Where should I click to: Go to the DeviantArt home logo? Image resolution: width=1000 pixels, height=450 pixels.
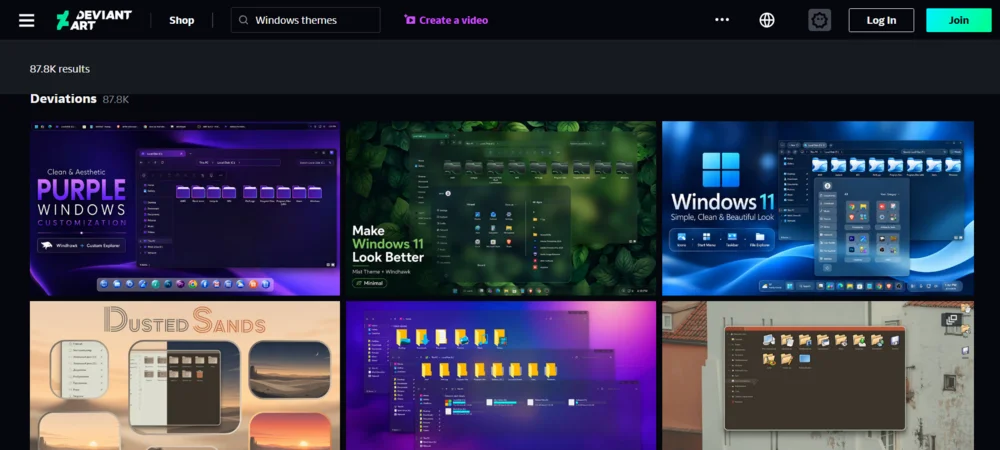94,20
